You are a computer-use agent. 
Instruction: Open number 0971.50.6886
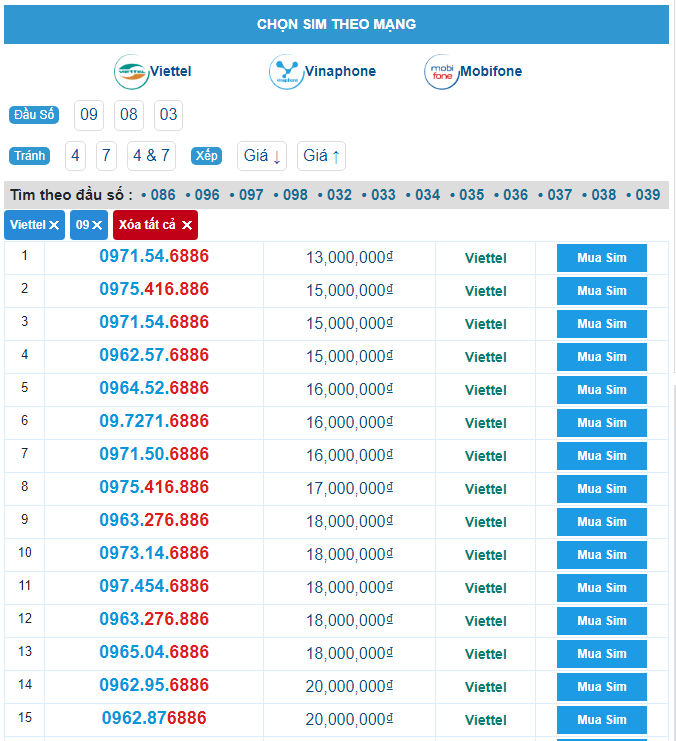click(154, 454)
